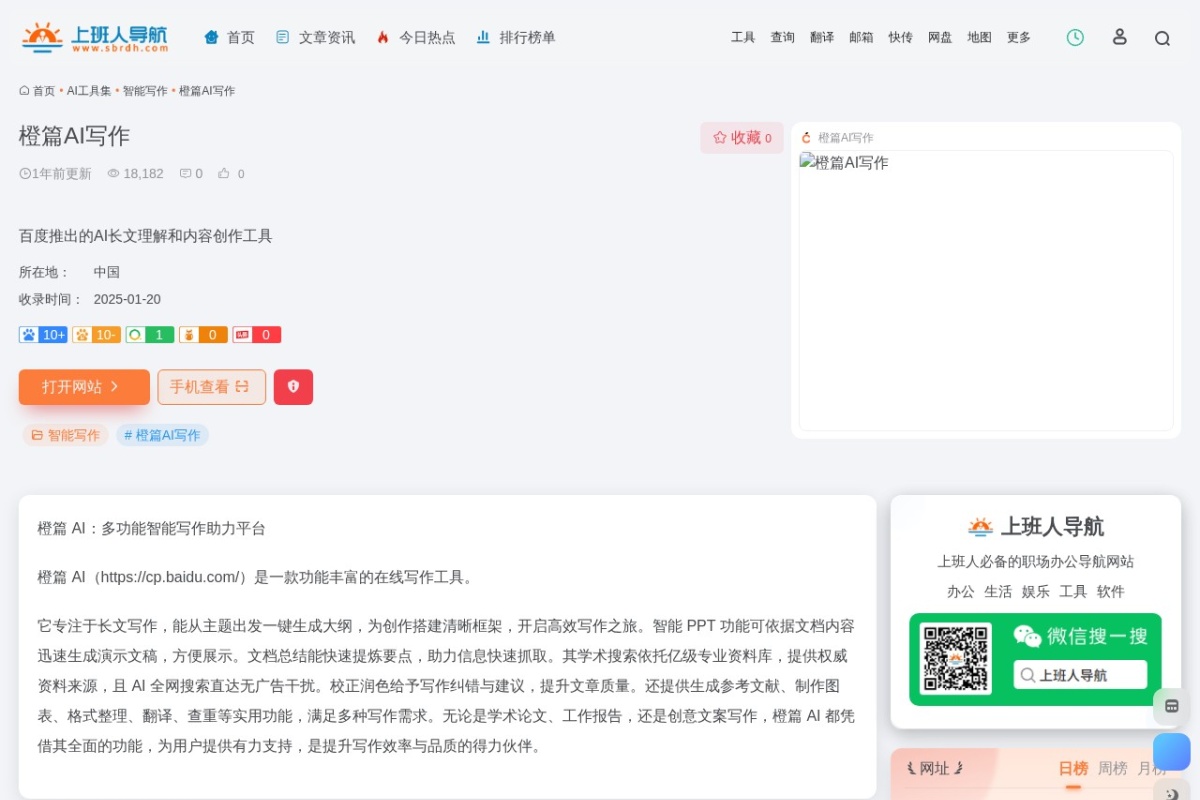Click the 2025-01-20 收录时间 value
1200x800 pixels.
pyautogui.click(x=127, y=299)
